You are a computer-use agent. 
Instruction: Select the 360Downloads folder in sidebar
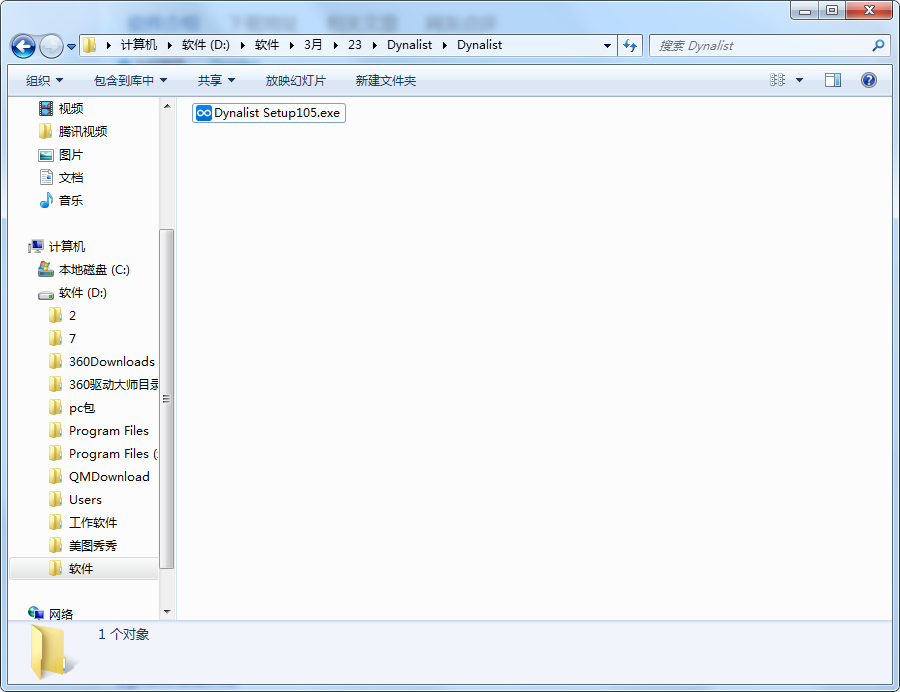[111, 362]
